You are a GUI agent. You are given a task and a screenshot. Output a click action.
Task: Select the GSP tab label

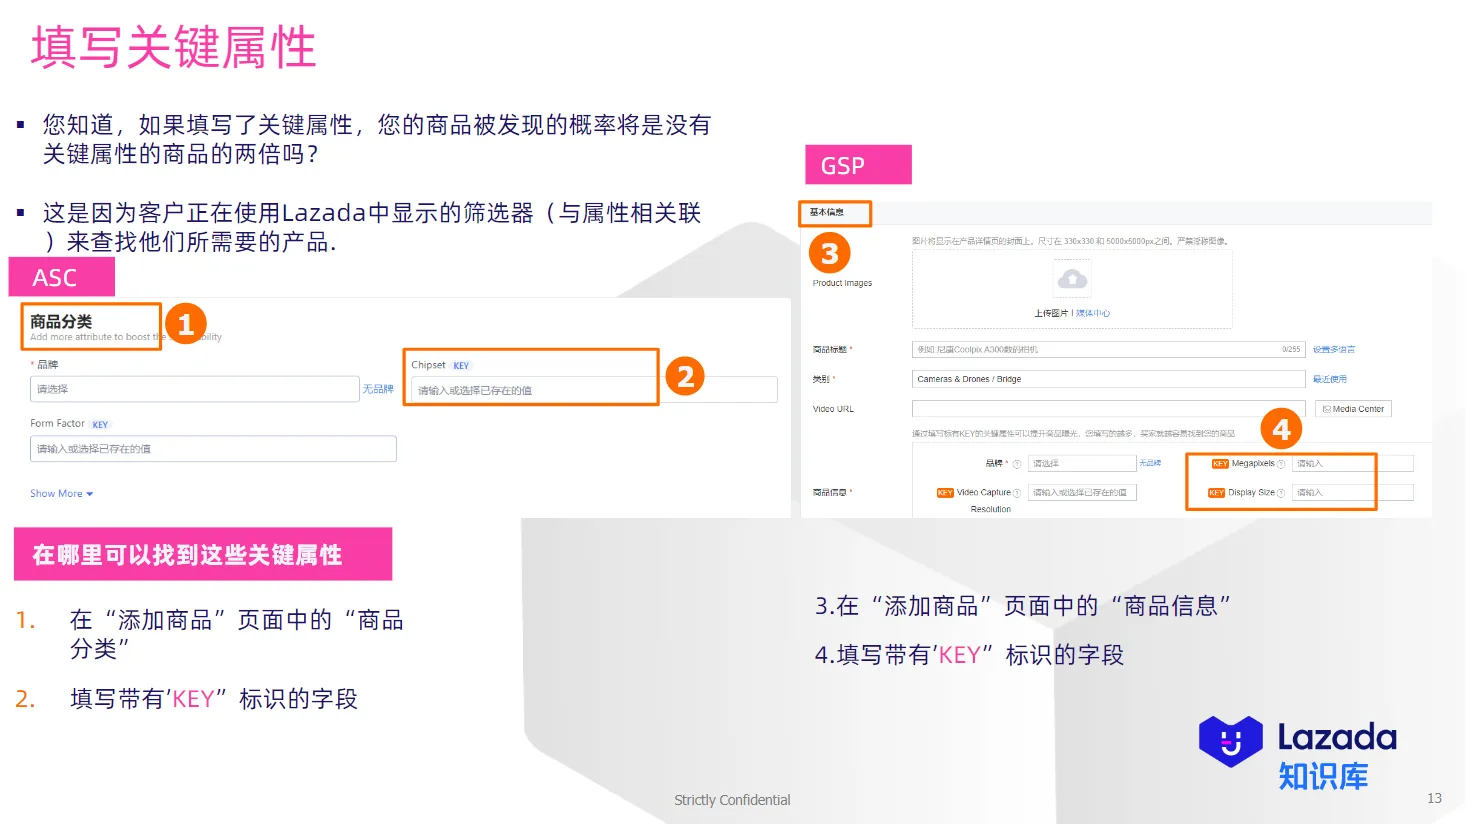coord(857,164)
